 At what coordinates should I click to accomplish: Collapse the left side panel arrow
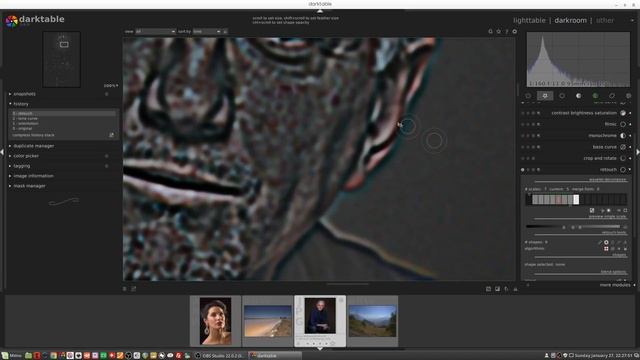(2, 152)
